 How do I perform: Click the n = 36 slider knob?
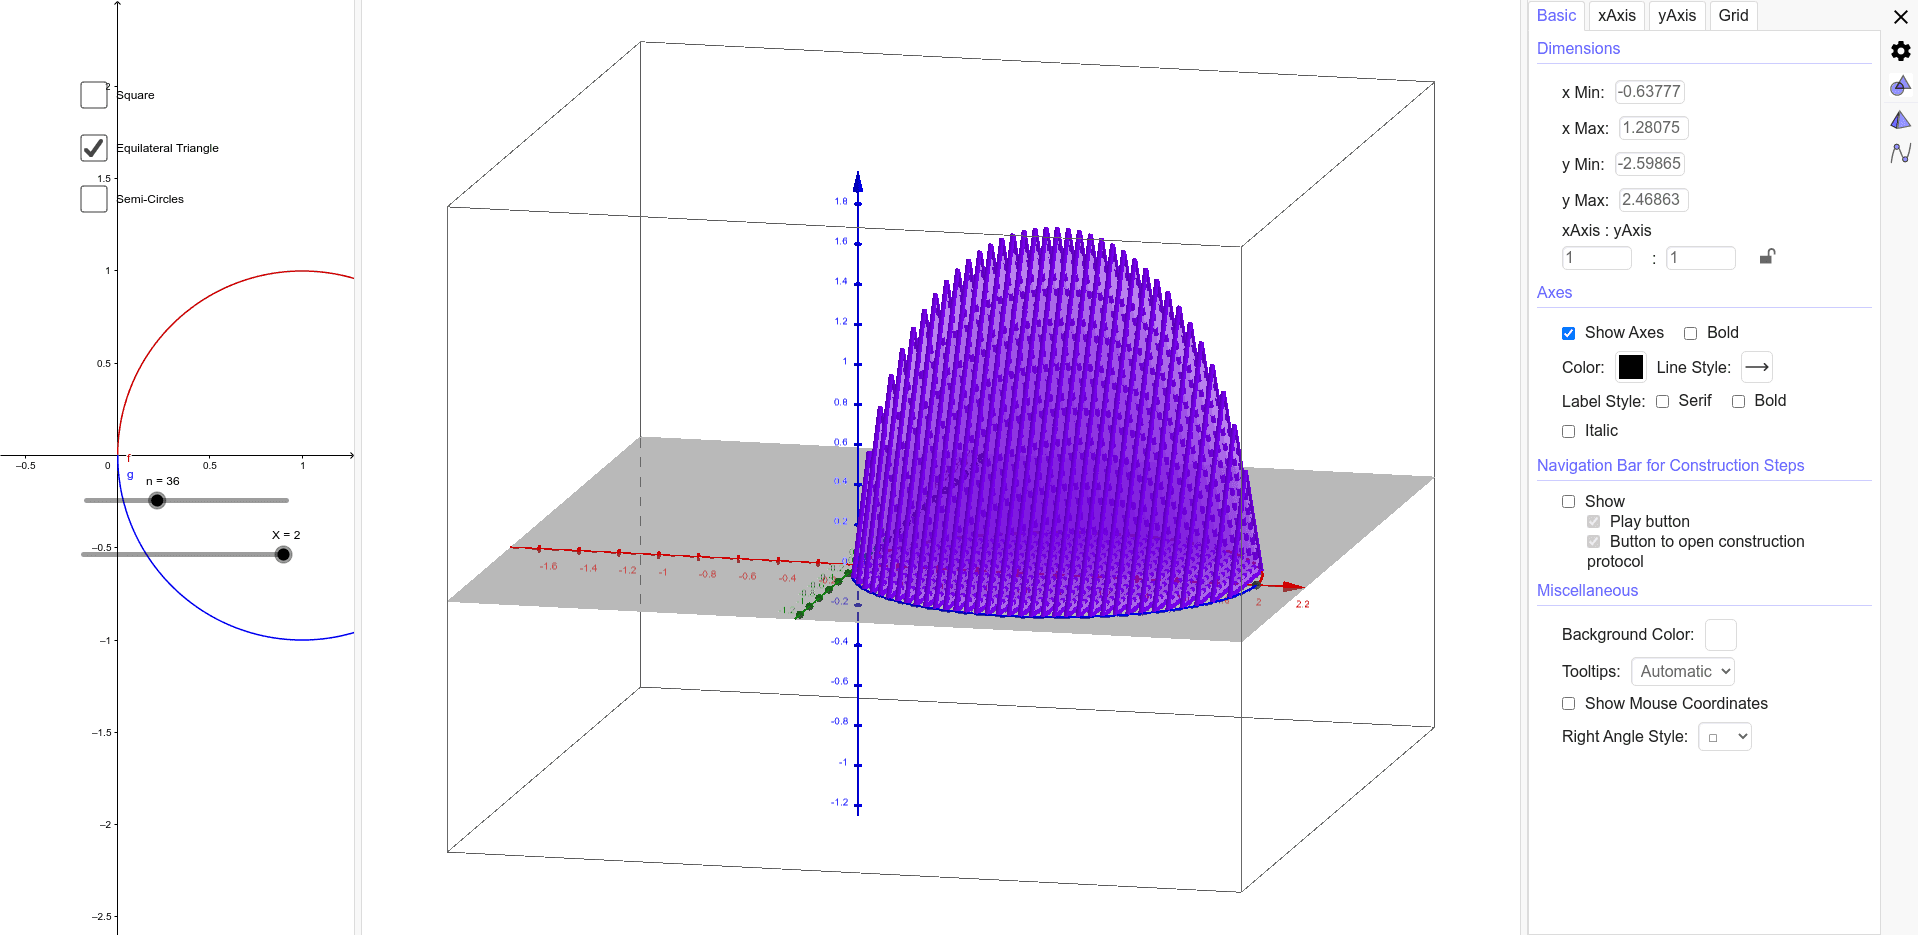tap(157, 499)
